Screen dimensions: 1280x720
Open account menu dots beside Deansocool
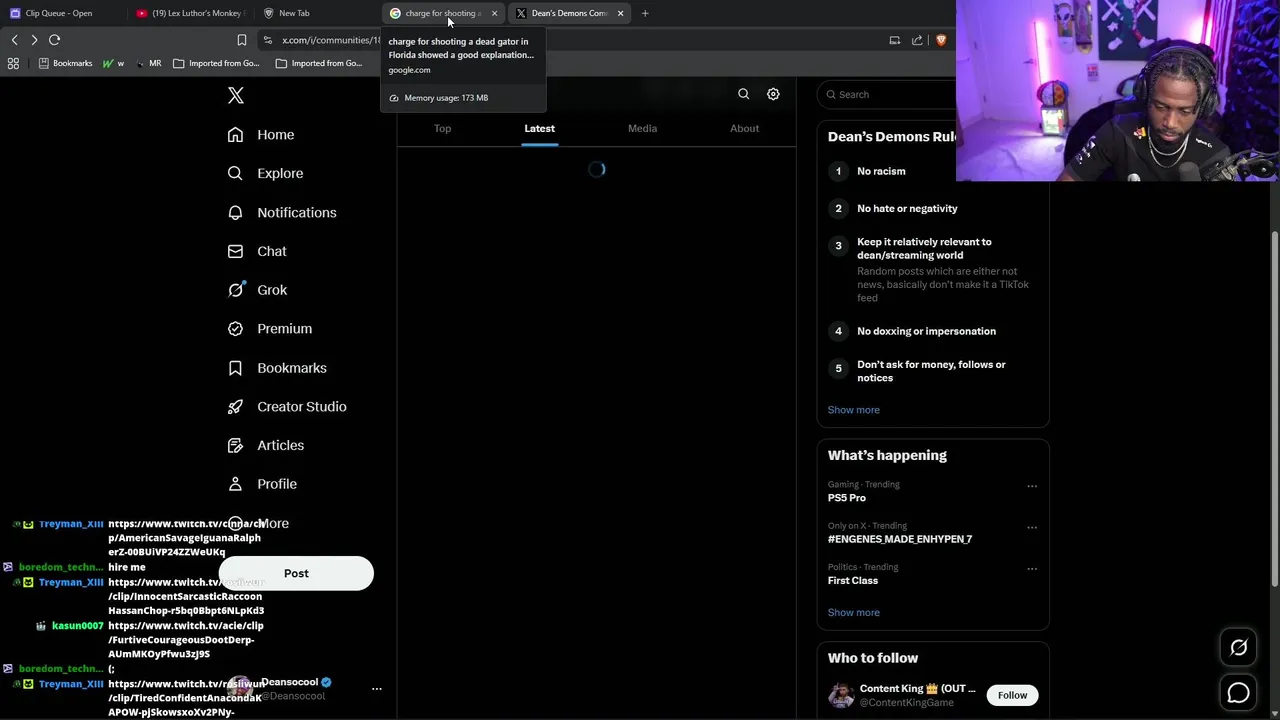(377, 689)
